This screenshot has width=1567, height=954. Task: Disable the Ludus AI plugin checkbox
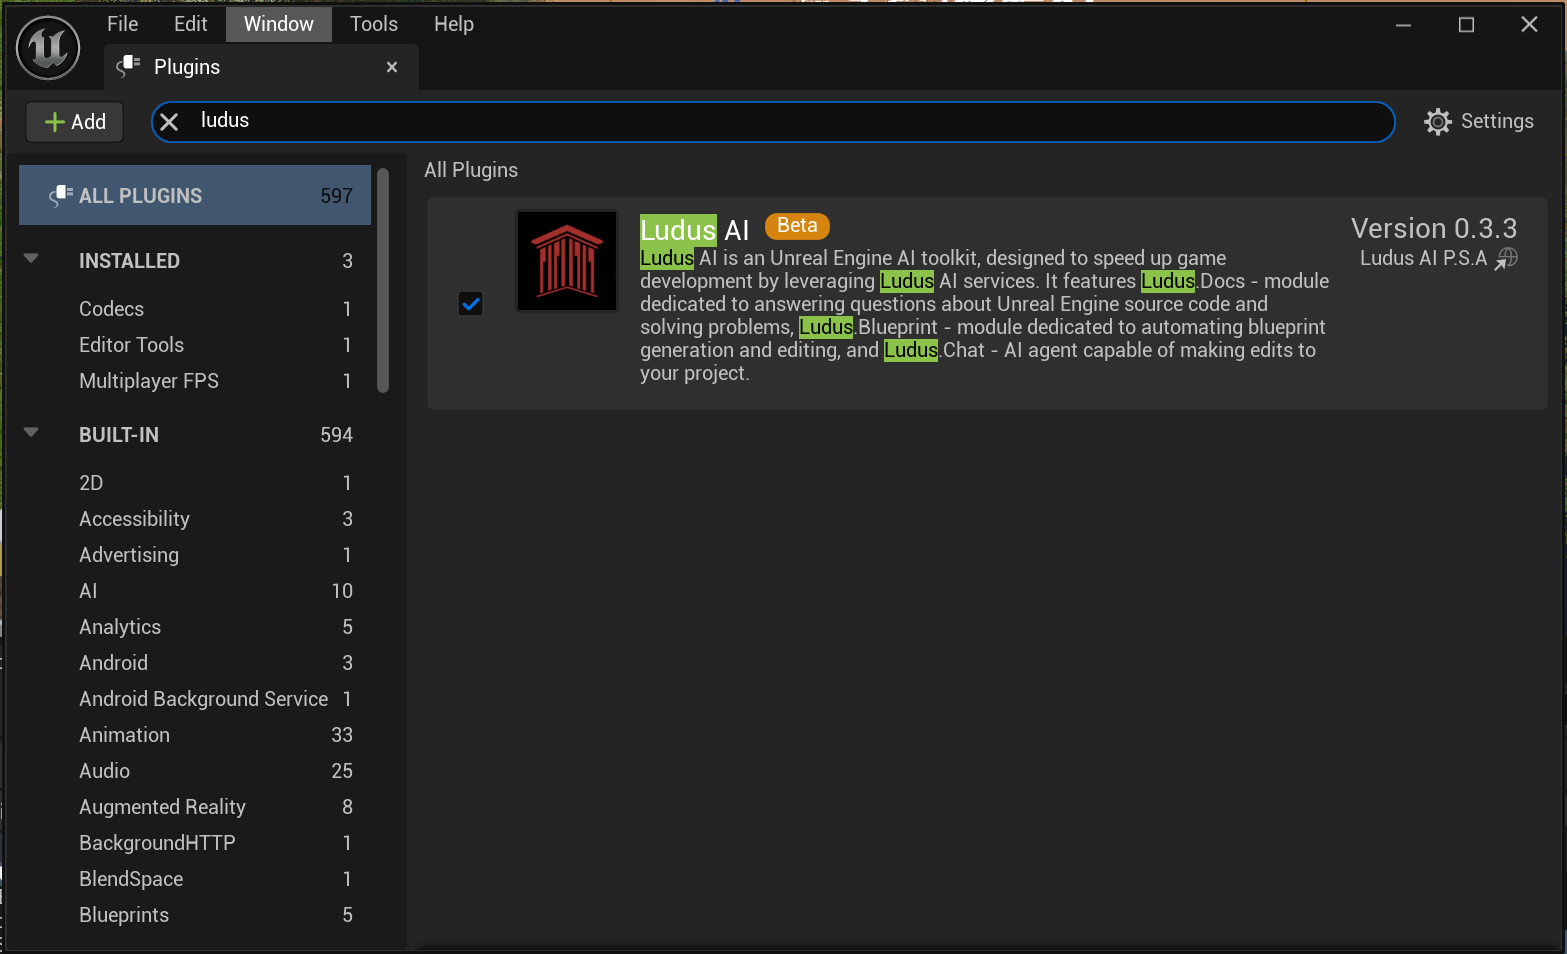click(470, 303)
